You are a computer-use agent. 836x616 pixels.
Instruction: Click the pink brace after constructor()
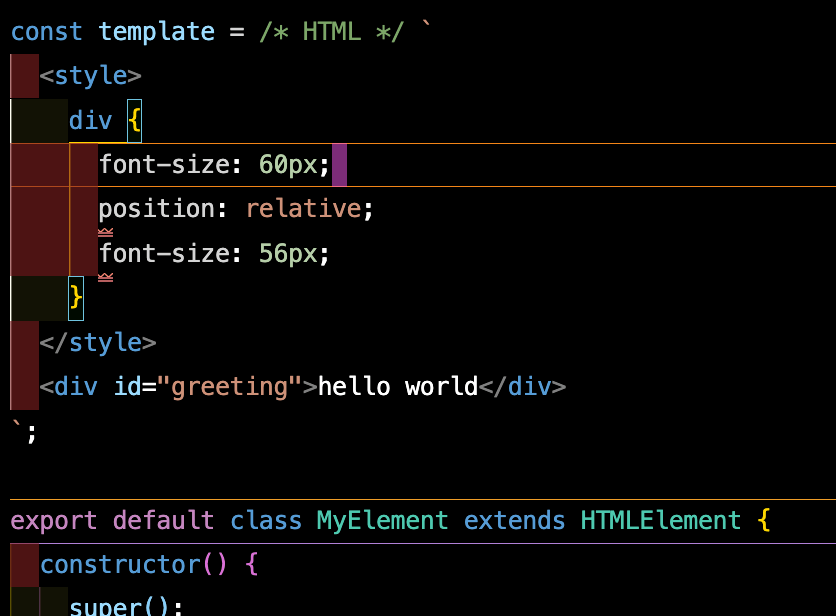[x=252, y=564]
